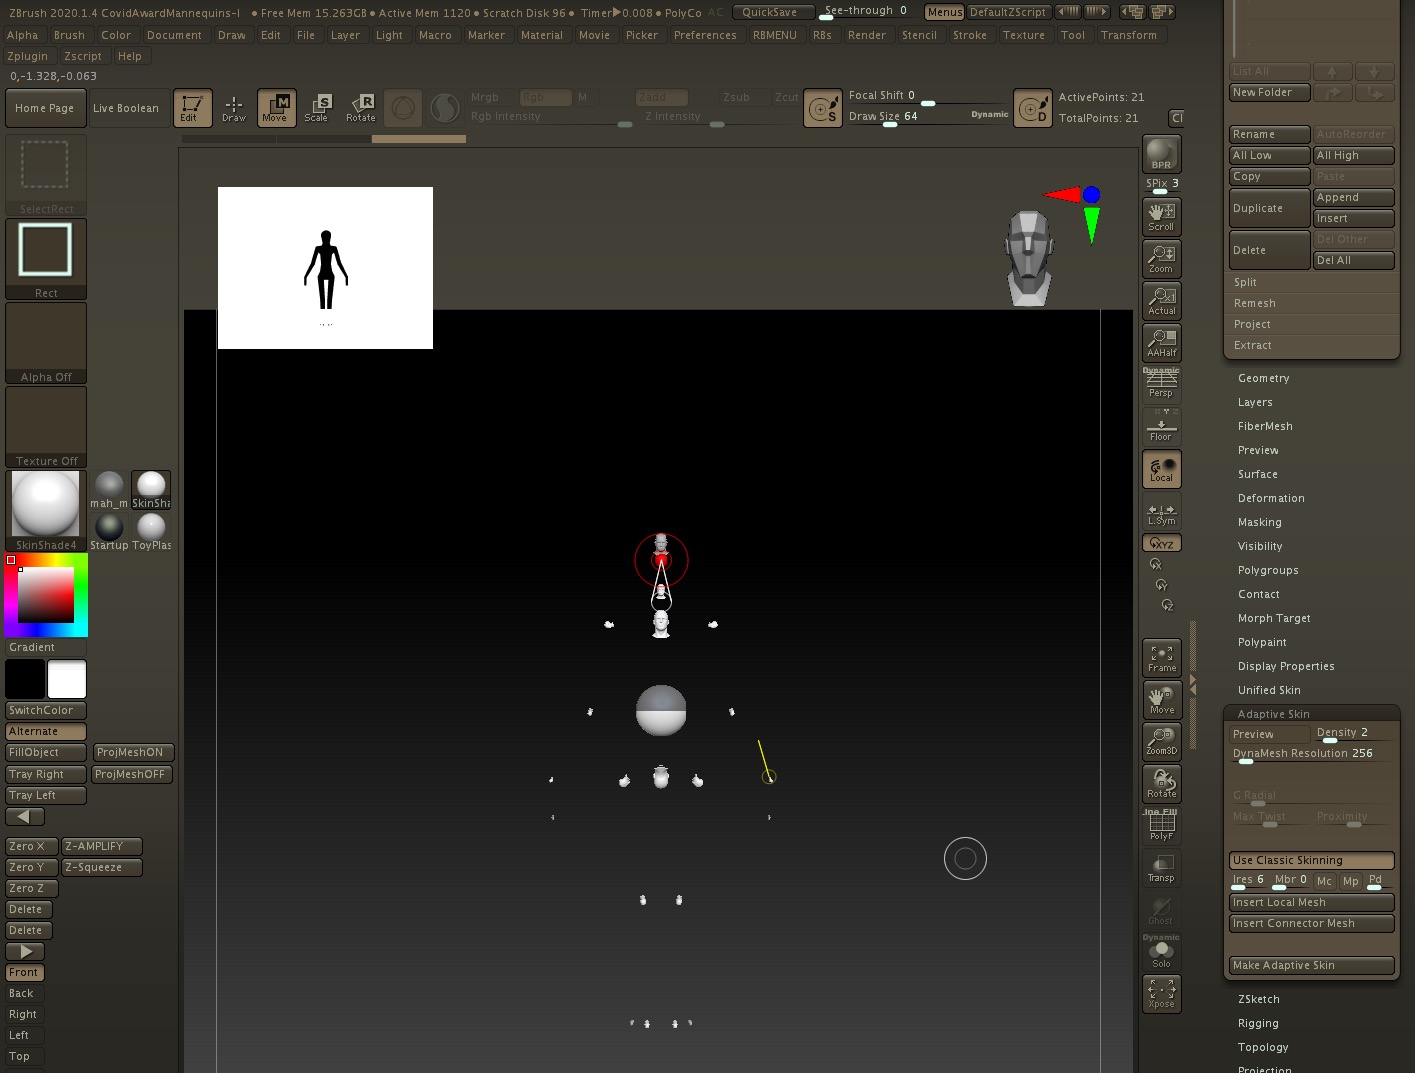Activate the Rotate 3D tool
Screen dimensions: 1415x1073
1161,784
